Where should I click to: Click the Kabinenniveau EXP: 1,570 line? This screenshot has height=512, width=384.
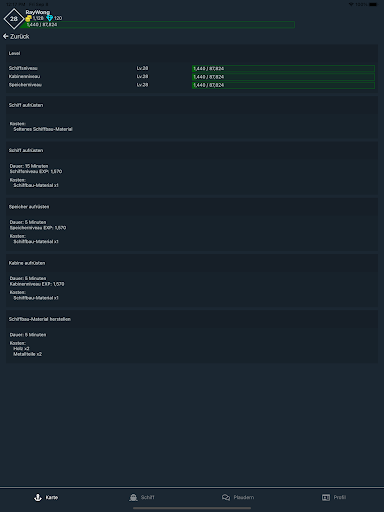(x=37, y=284)
